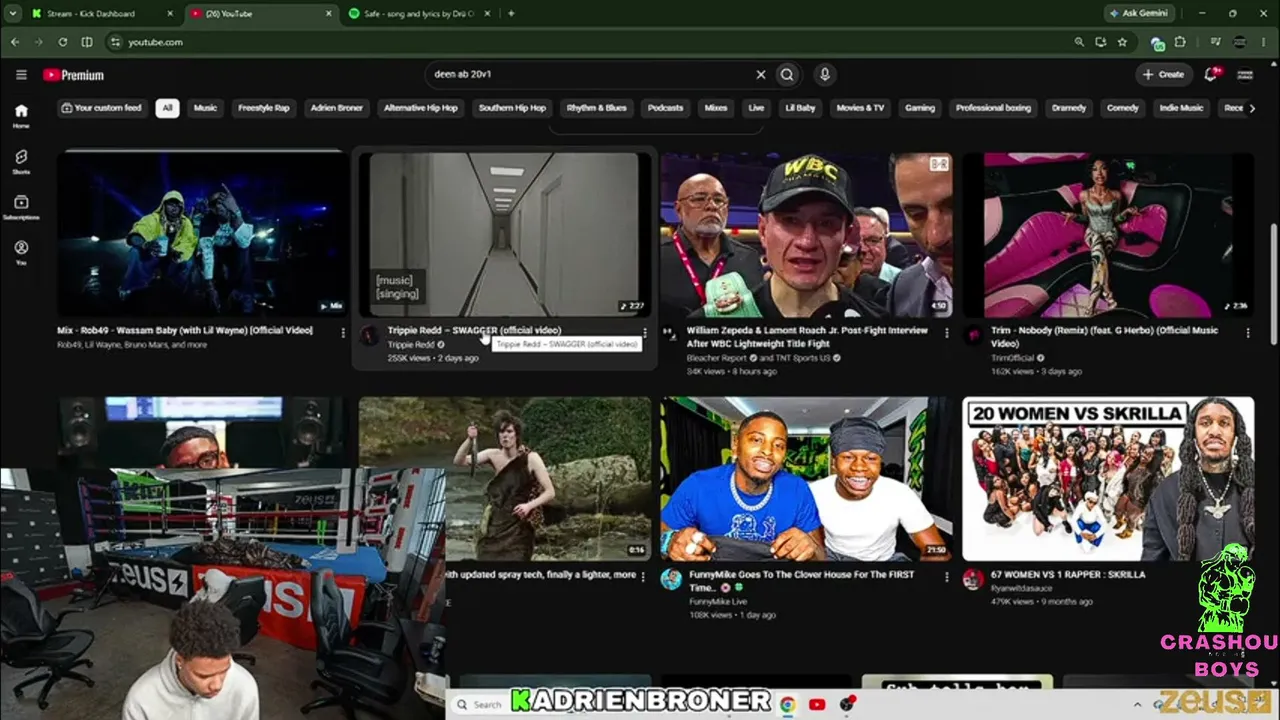Open options for Trippie Redd SWAGGER video
Image resolution: width=1280 pixels, height=720 pixels.
pyautogui.click(x=645, y=332)
